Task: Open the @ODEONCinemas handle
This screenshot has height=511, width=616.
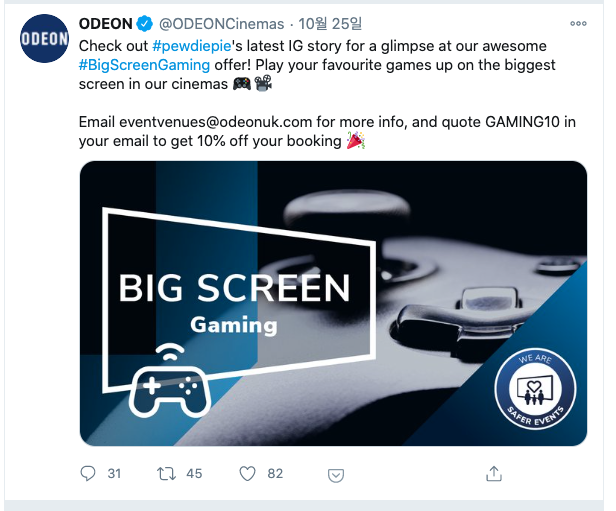Action: coord(222,24)
